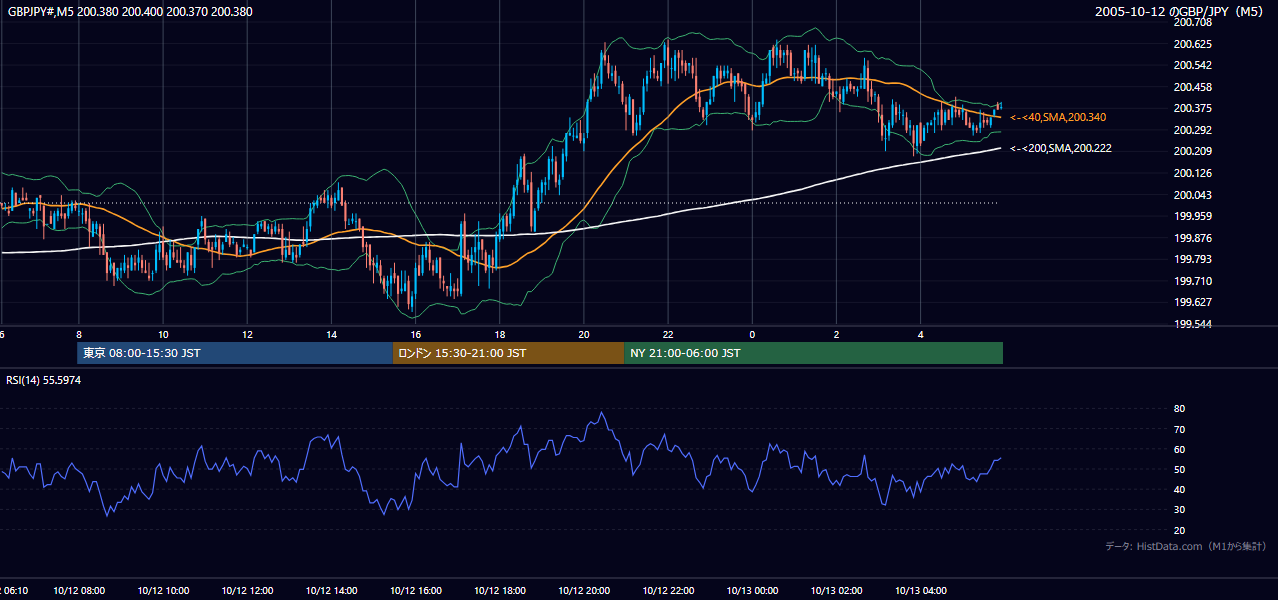Click price axis label 199.710

pos(1193,281)
